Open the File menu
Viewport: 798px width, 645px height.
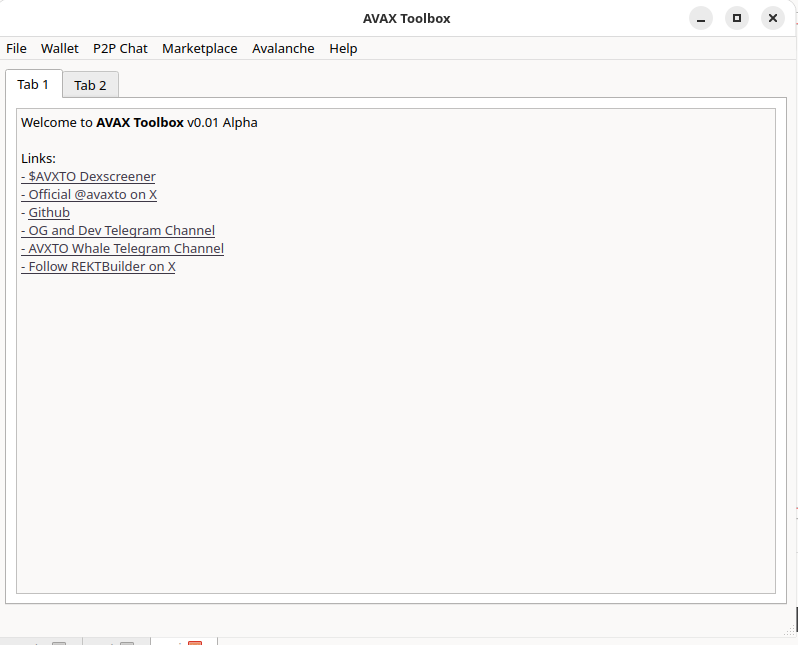point(16,48)
